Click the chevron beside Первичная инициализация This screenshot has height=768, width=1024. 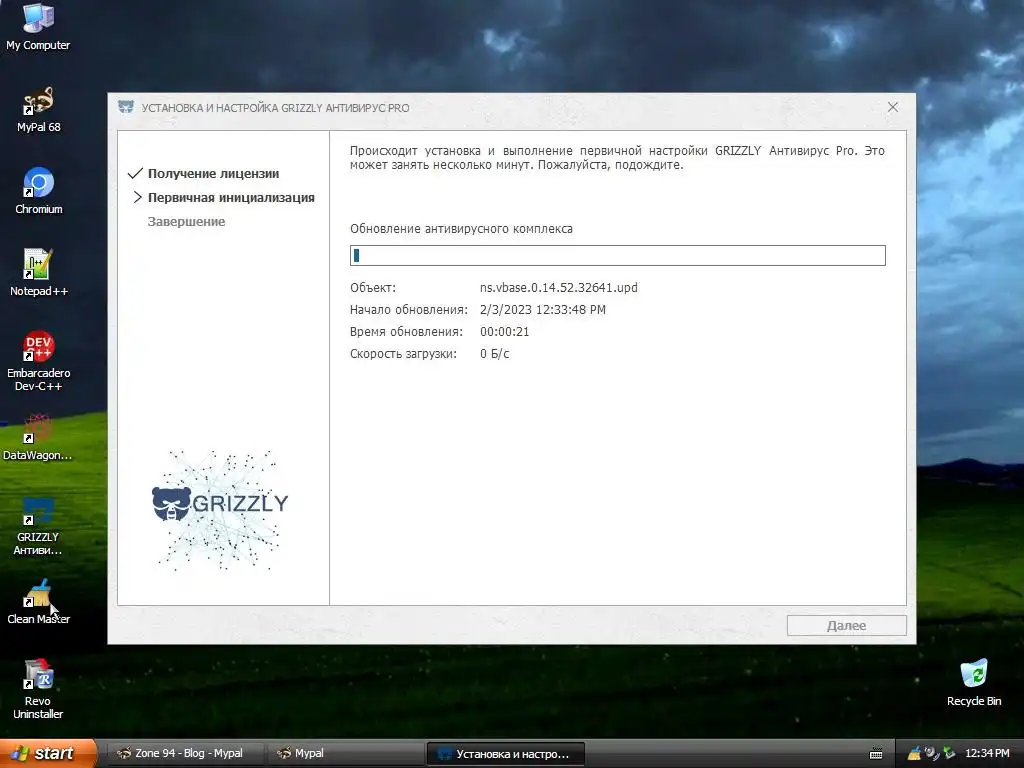click(137, 197)
